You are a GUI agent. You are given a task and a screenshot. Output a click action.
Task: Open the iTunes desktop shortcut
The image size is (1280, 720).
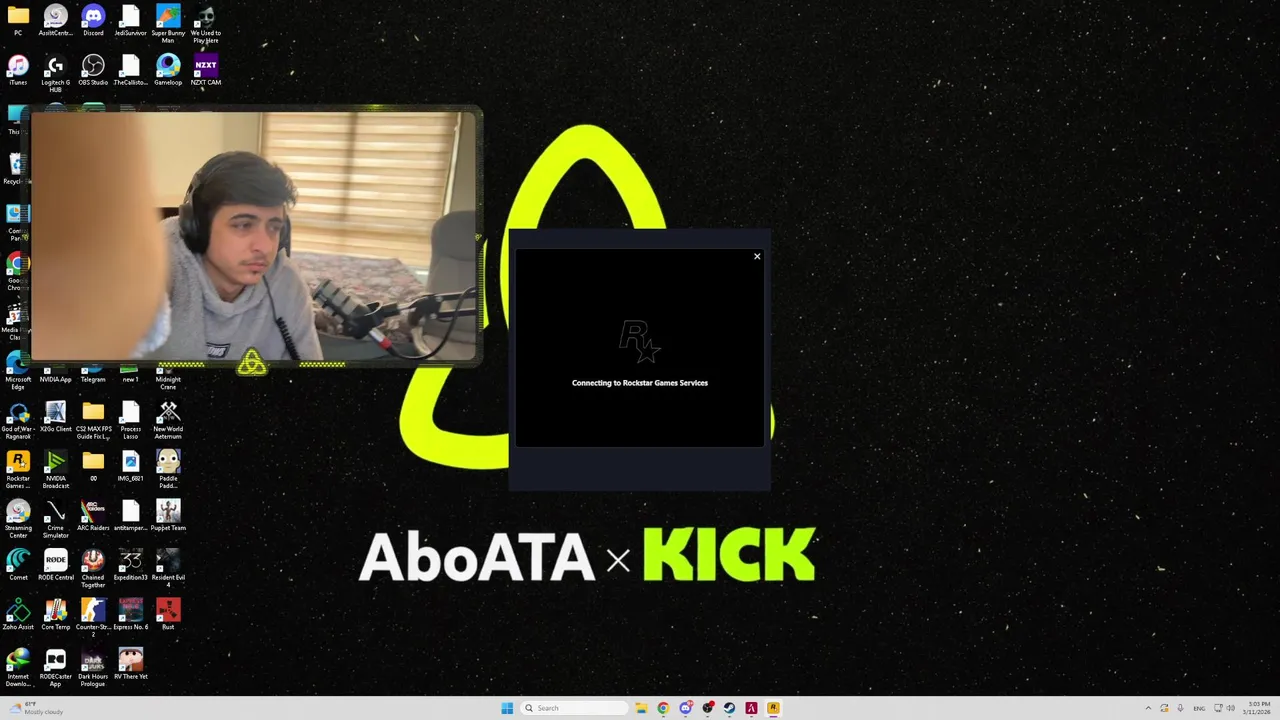[18, 70]
